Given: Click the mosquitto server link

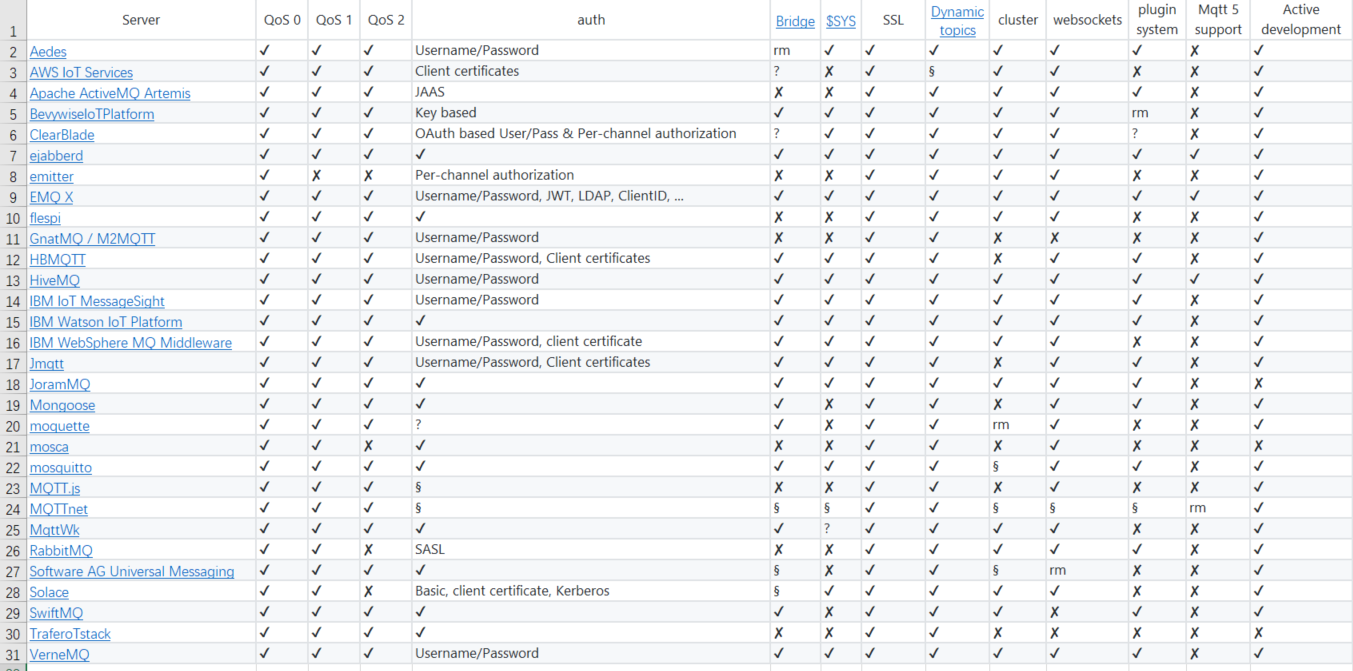Looking at the screenshot, I should [x=61, y=467].
